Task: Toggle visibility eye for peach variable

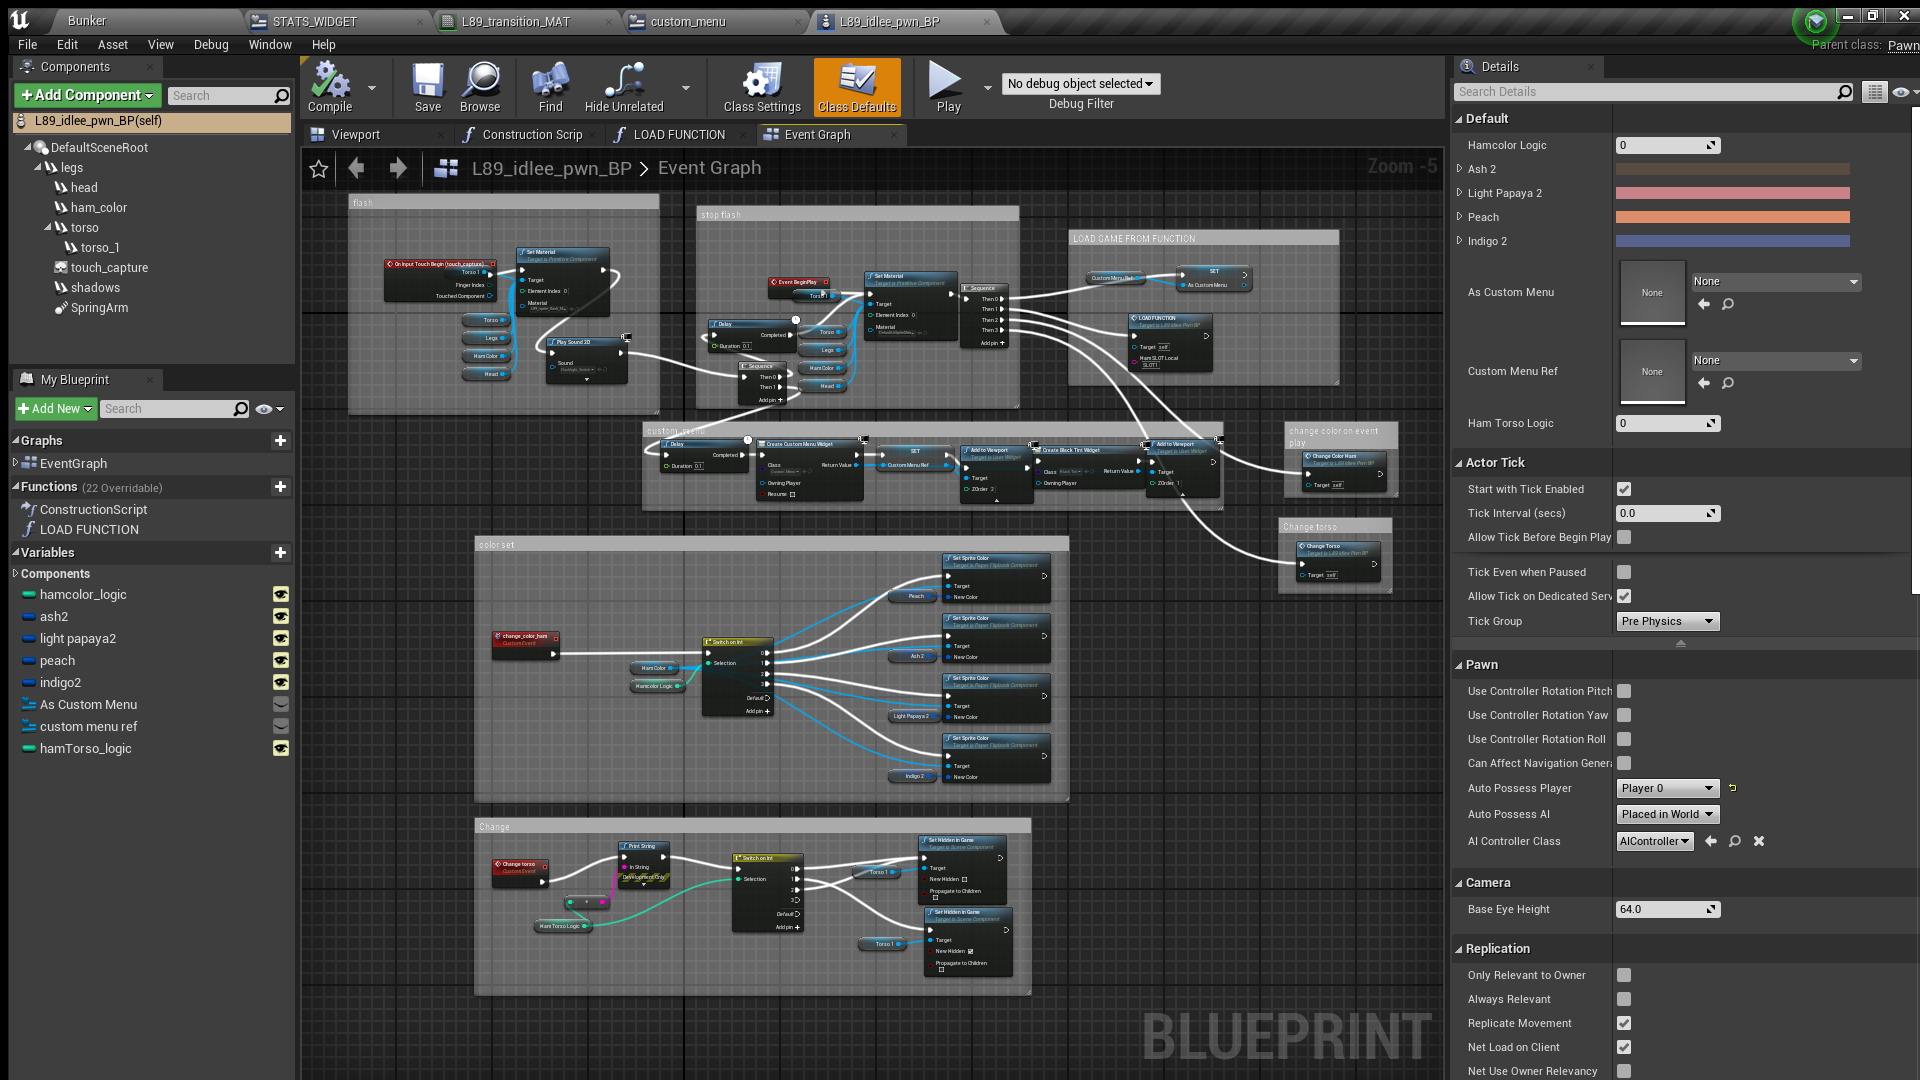Action: pos(281,661)
